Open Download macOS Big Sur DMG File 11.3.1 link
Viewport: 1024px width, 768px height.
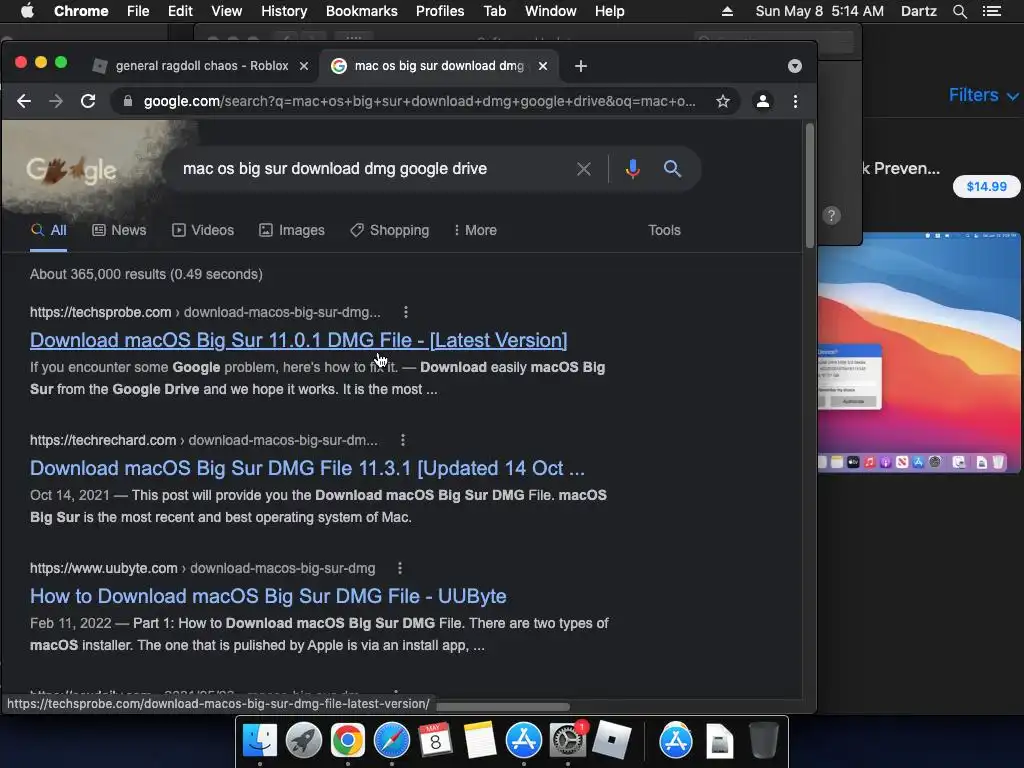point(307,468)
